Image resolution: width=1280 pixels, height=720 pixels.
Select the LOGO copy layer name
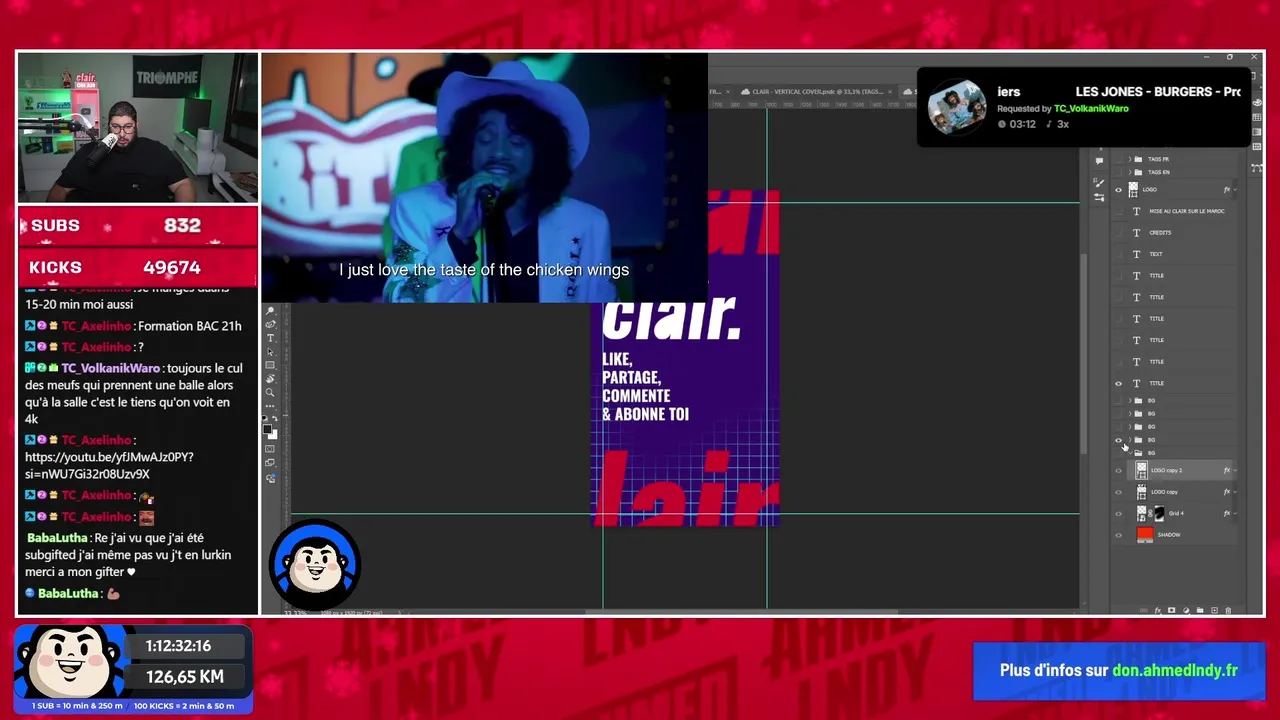click(x=1164, y=492)
